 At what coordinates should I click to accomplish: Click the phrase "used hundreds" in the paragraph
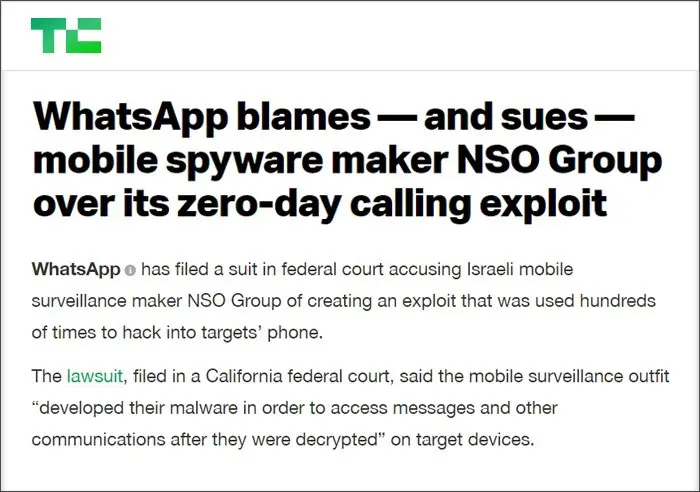click(x=595, y=301)
